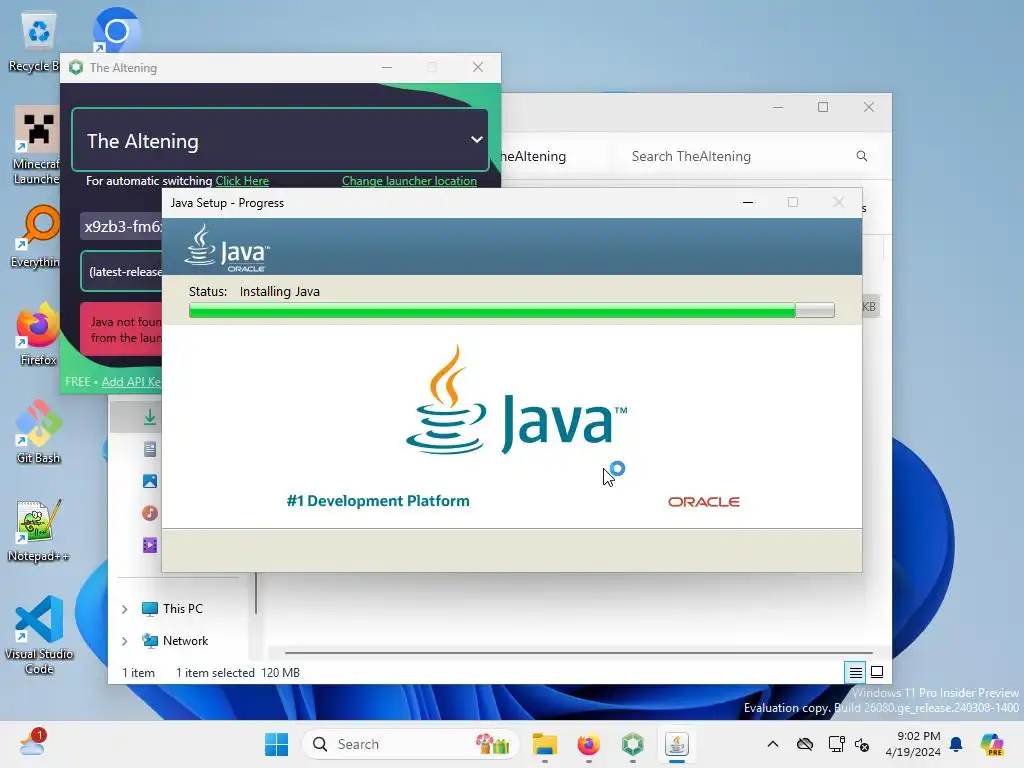The image size is (1024, 768).
Task: Switch Explorer to large thumbnails view
Action: (x=877, y=672)
